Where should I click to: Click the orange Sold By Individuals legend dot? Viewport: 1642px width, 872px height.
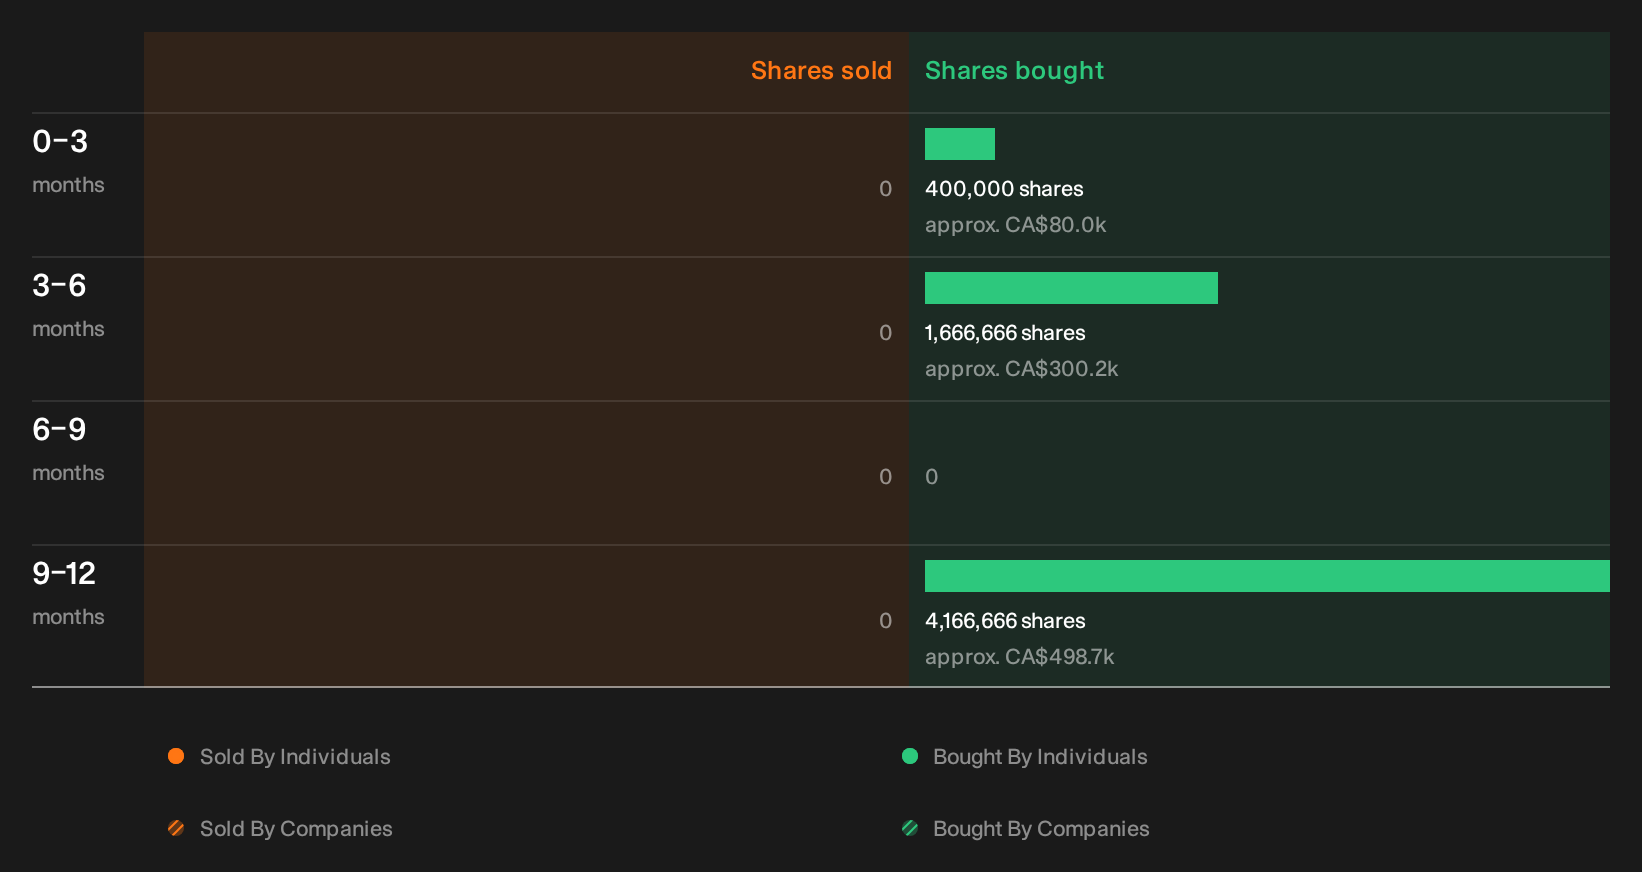176,756
